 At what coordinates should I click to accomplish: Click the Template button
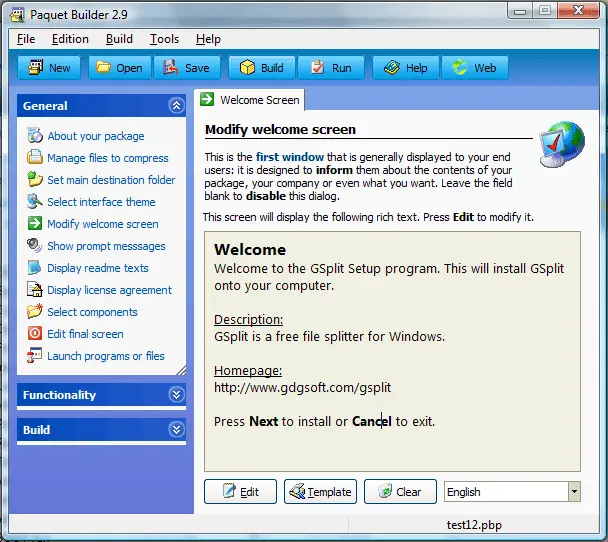[320, 492]
